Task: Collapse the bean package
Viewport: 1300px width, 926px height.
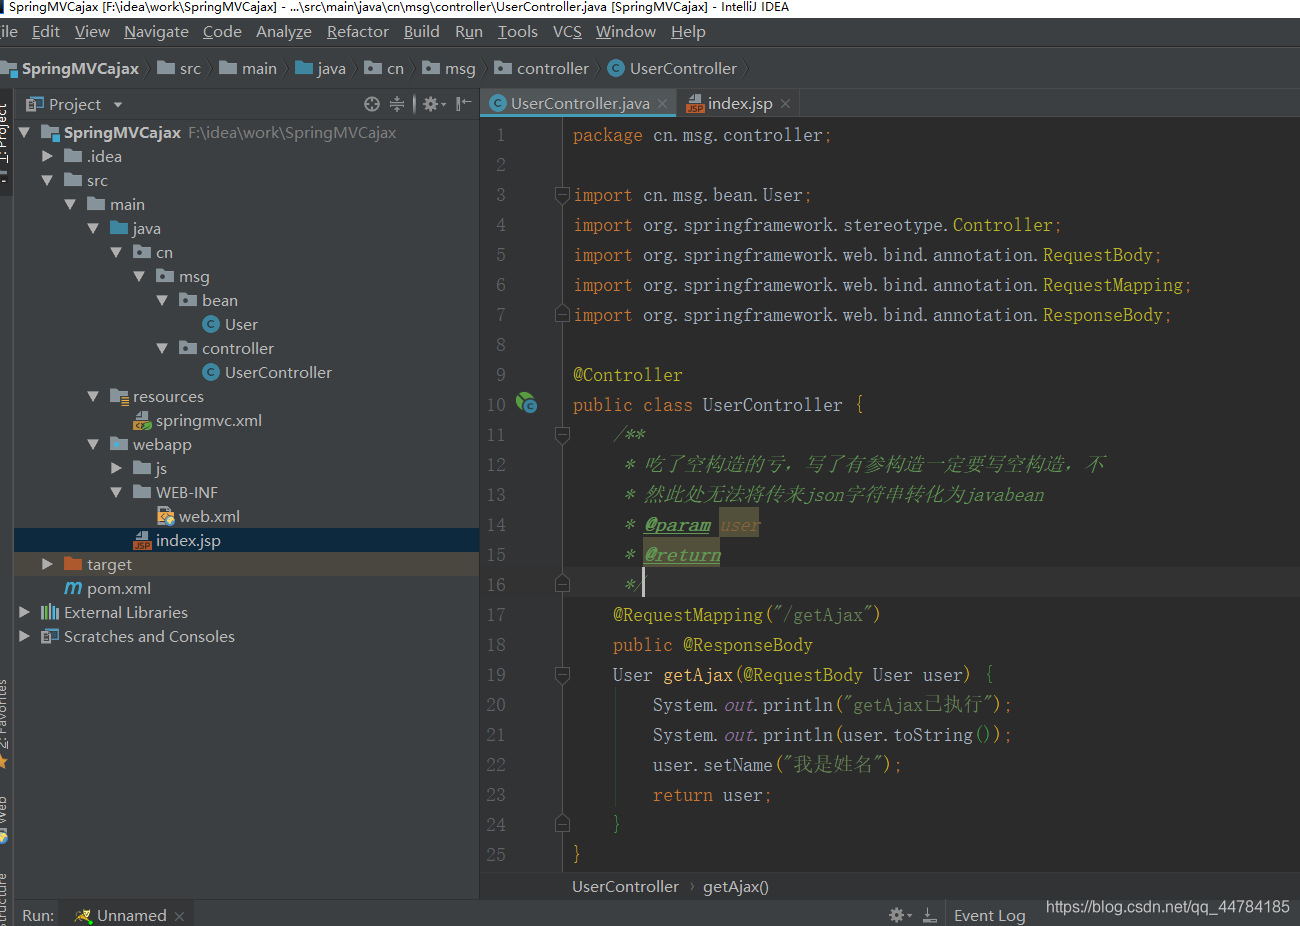Action: pos(162,300)
